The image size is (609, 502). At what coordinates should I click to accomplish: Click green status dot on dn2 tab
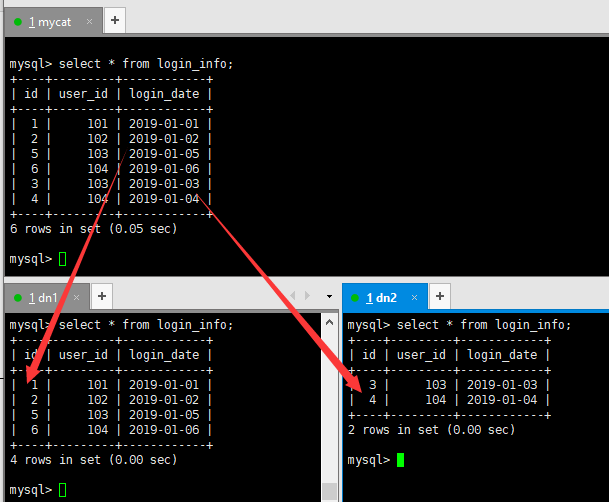355,298
